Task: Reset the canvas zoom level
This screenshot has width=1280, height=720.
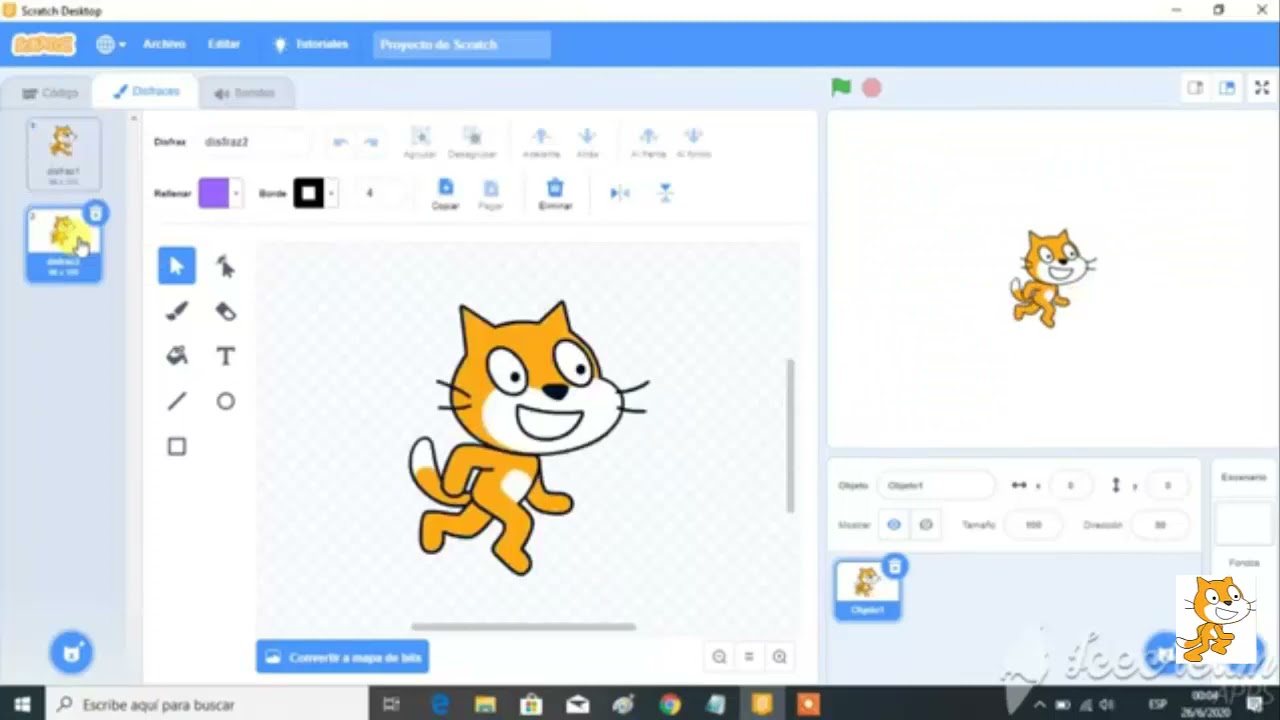Action: pyautogui.click(x=749, y=657)
